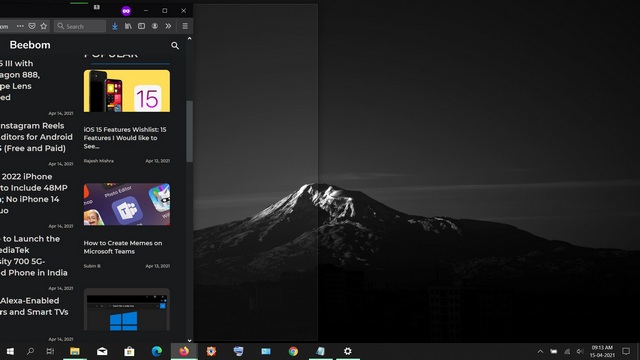Open the Mail app on taskbar
Image resolution: width=640 pixels, height=360 pixels.
point(102,351)
